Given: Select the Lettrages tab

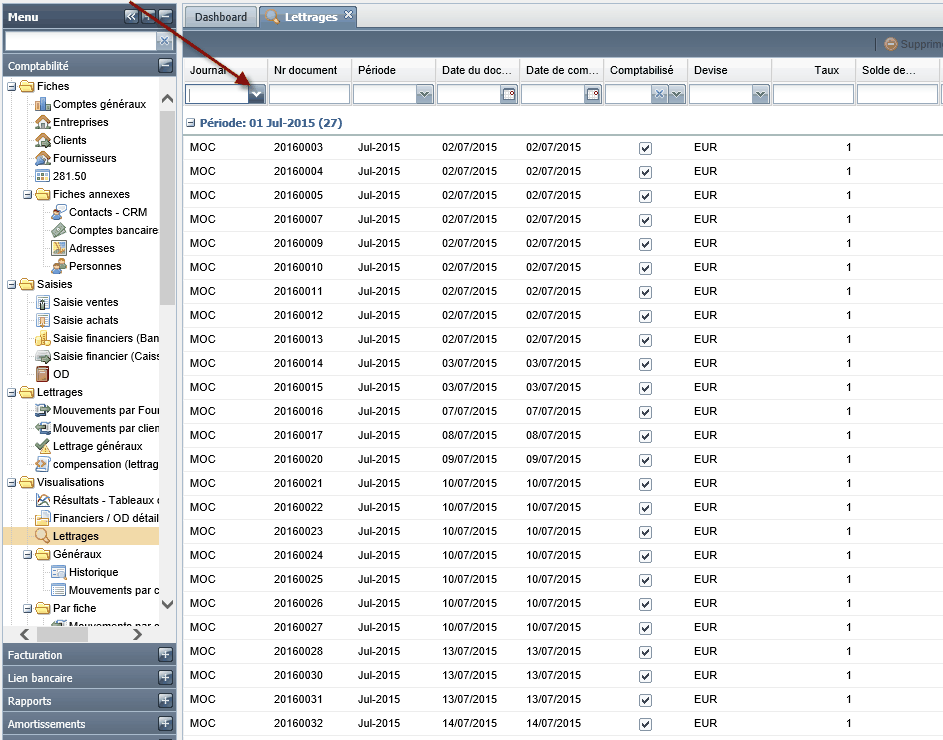Looking at the screenshot, I should pyautogui.click(x=308, y=17).
